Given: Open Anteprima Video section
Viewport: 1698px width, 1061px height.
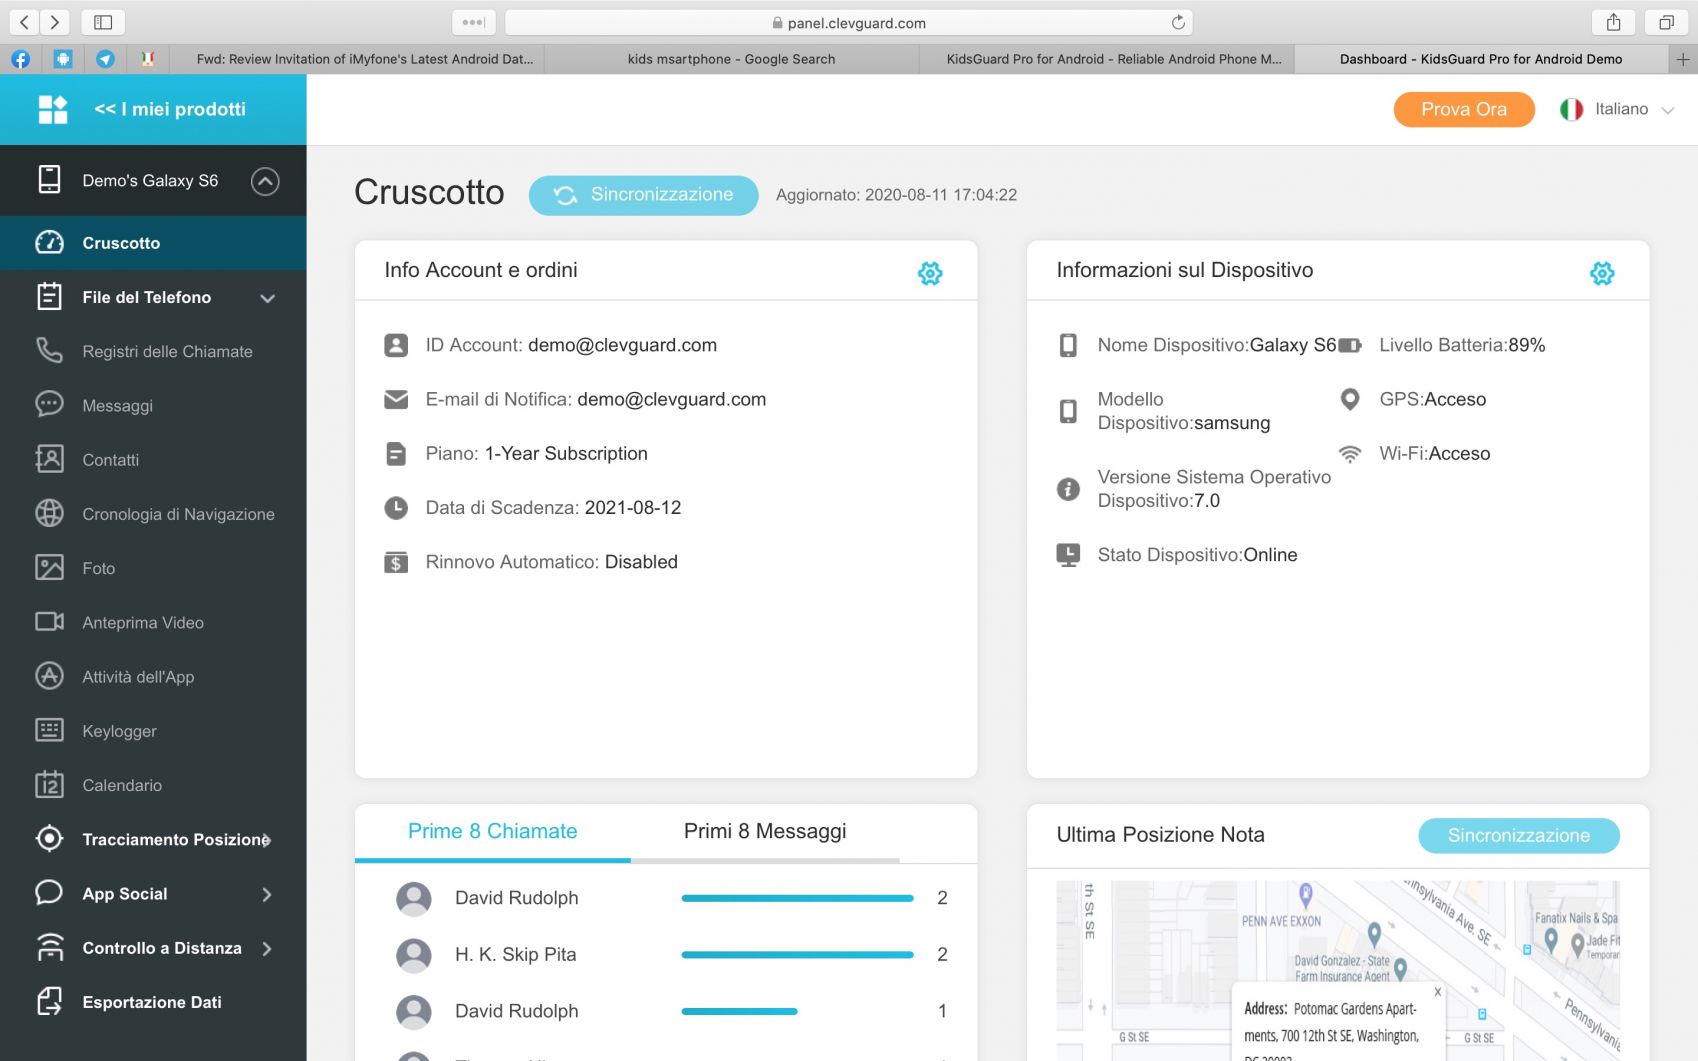Looking at the screenshot, I should pyautogui.click(x=142, y=623).
